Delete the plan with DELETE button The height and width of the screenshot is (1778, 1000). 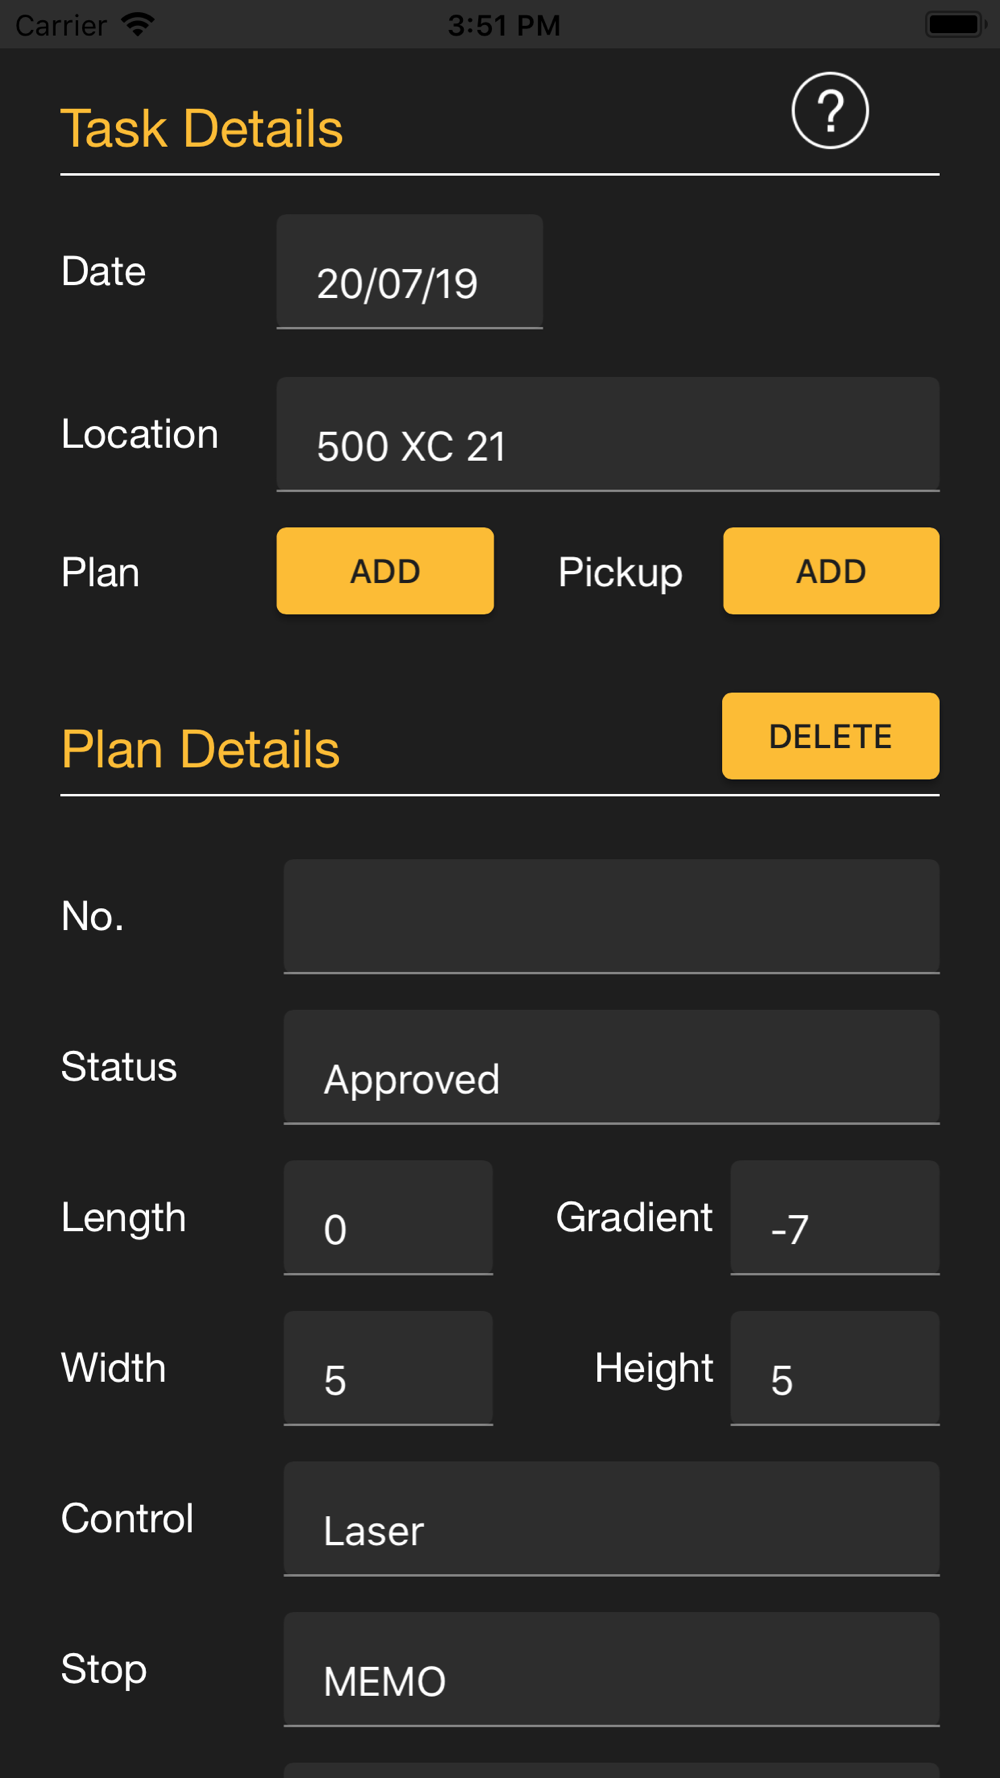coord(830,736)
